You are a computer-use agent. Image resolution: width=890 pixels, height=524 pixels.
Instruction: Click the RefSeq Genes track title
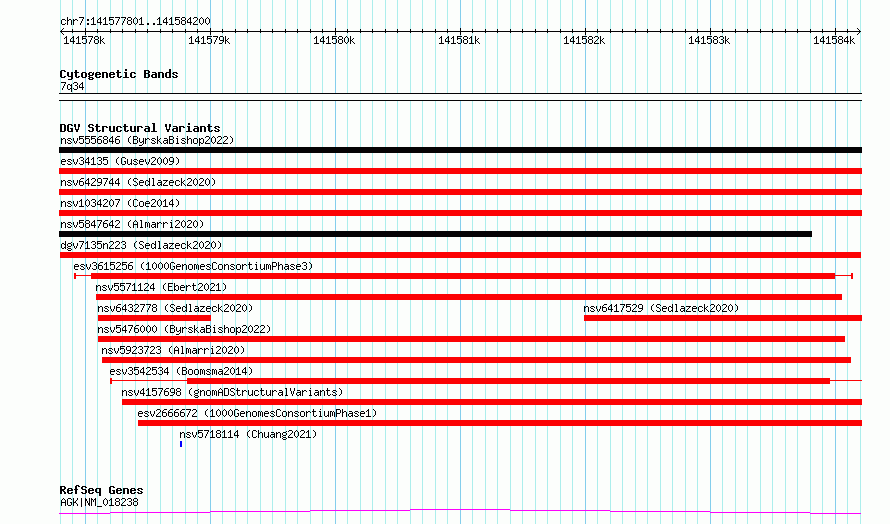pyautogui.click(x=101, y=490)
